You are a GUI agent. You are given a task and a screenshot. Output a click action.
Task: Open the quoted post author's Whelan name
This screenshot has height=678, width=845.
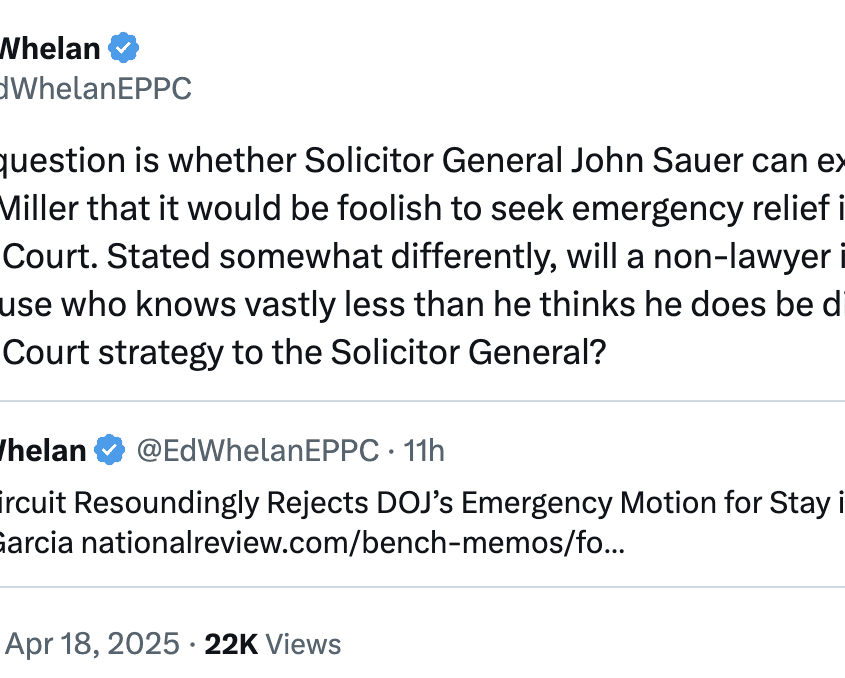click(43, 451)
